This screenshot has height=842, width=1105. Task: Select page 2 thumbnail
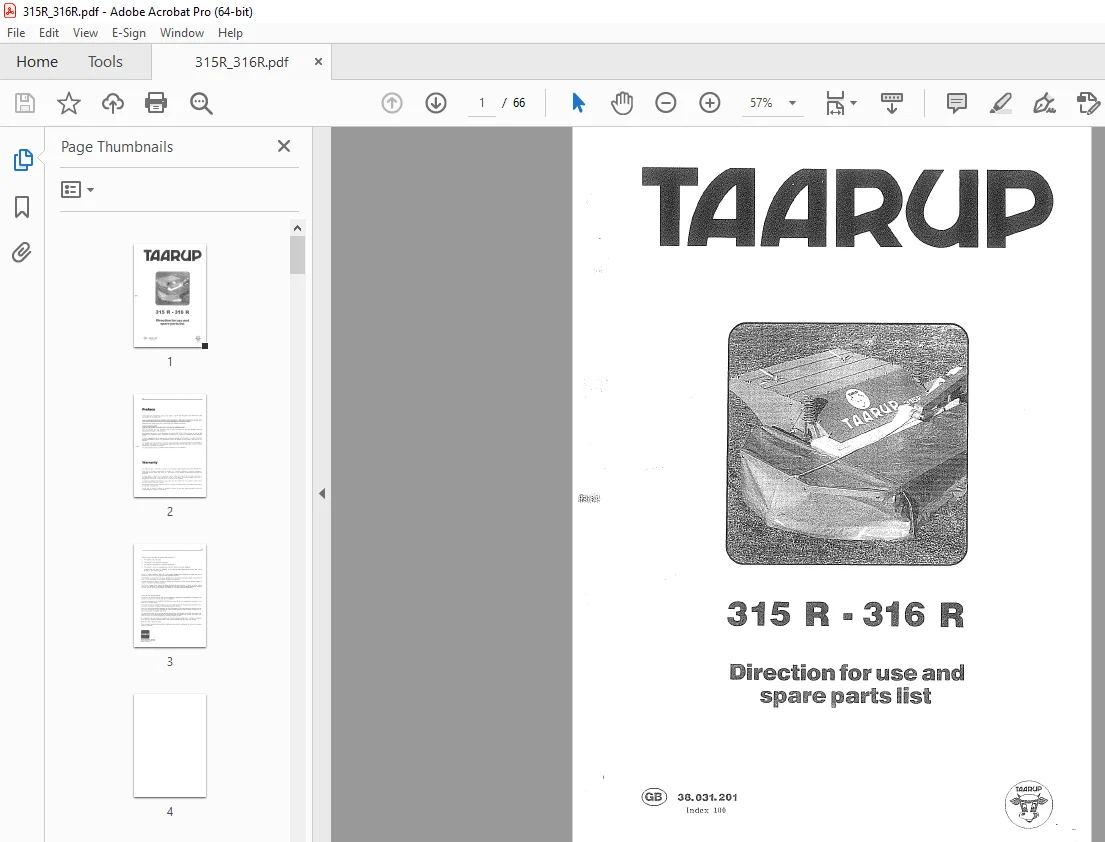pos(170,445)
